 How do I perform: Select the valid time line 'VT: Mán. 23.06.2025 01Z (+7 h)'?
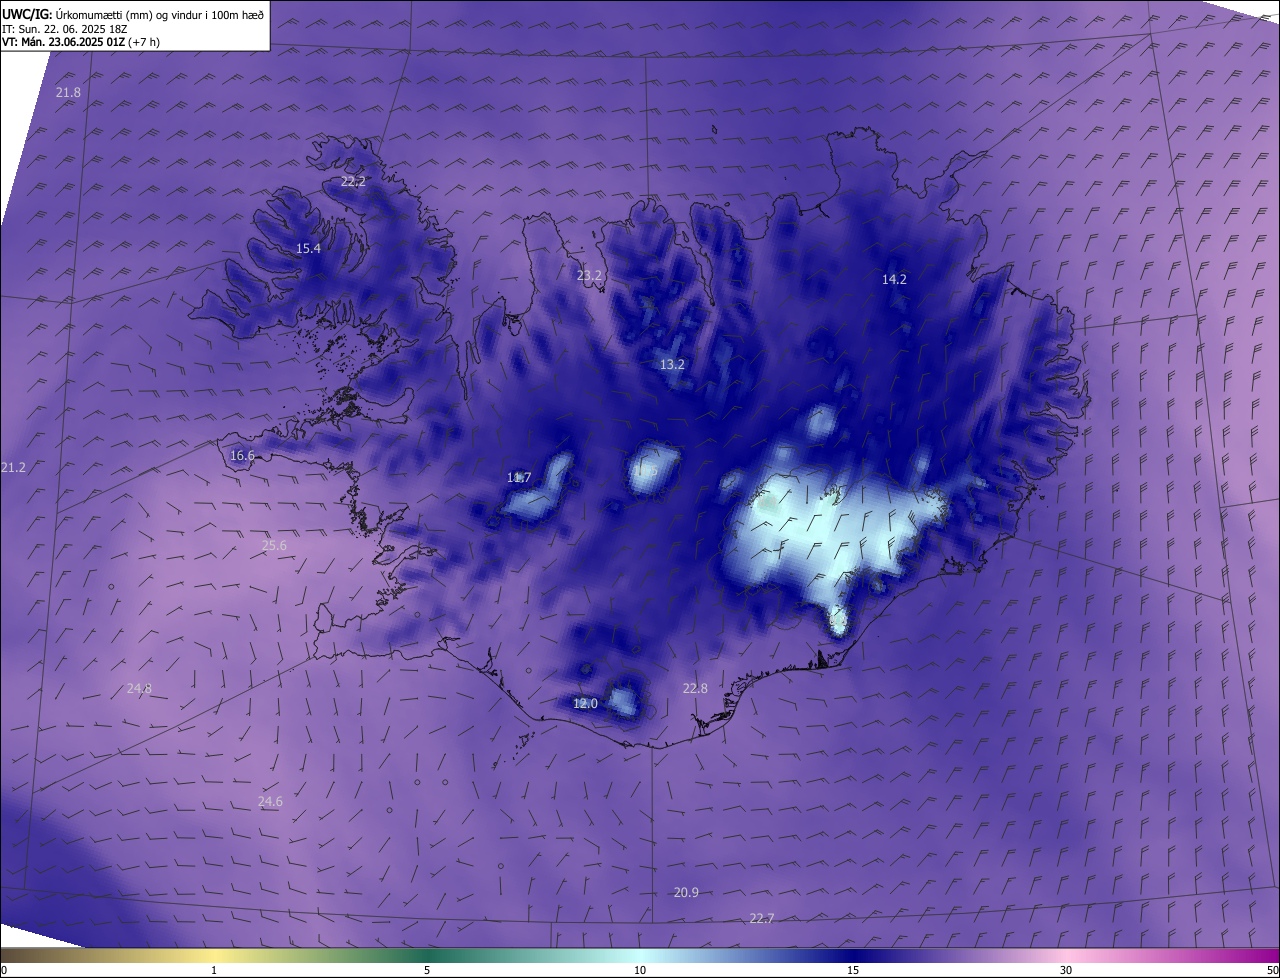(81, 42)
